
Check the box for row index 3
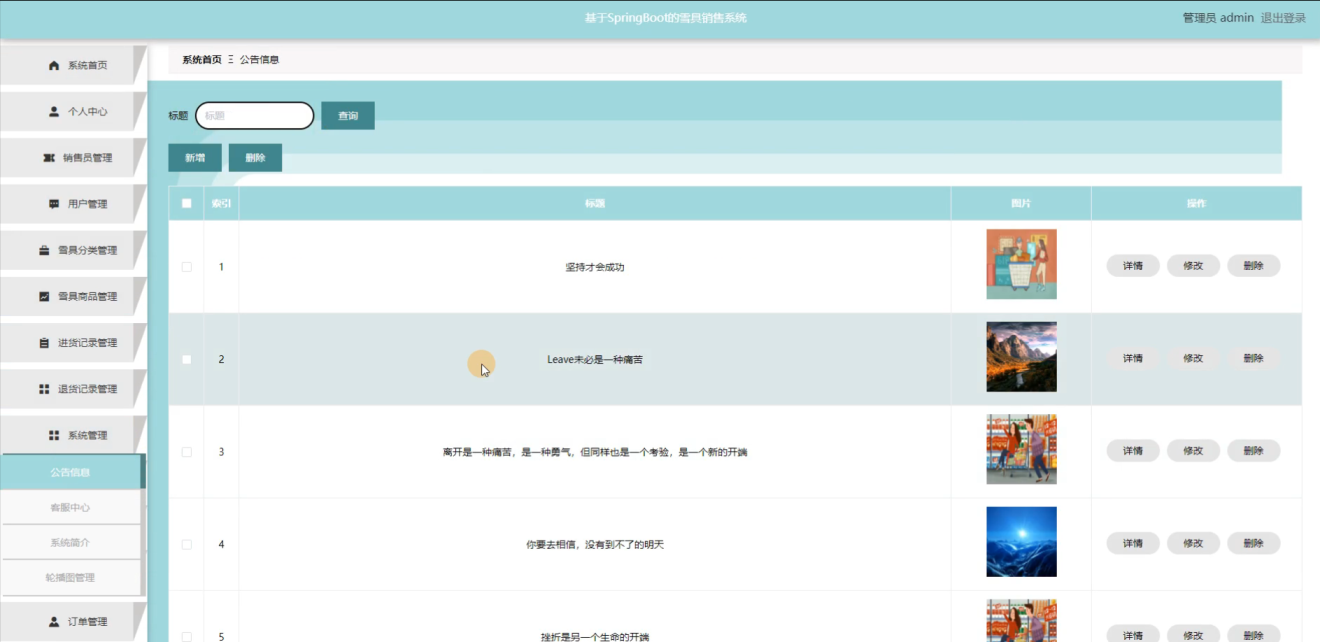[x=186, y=452]
